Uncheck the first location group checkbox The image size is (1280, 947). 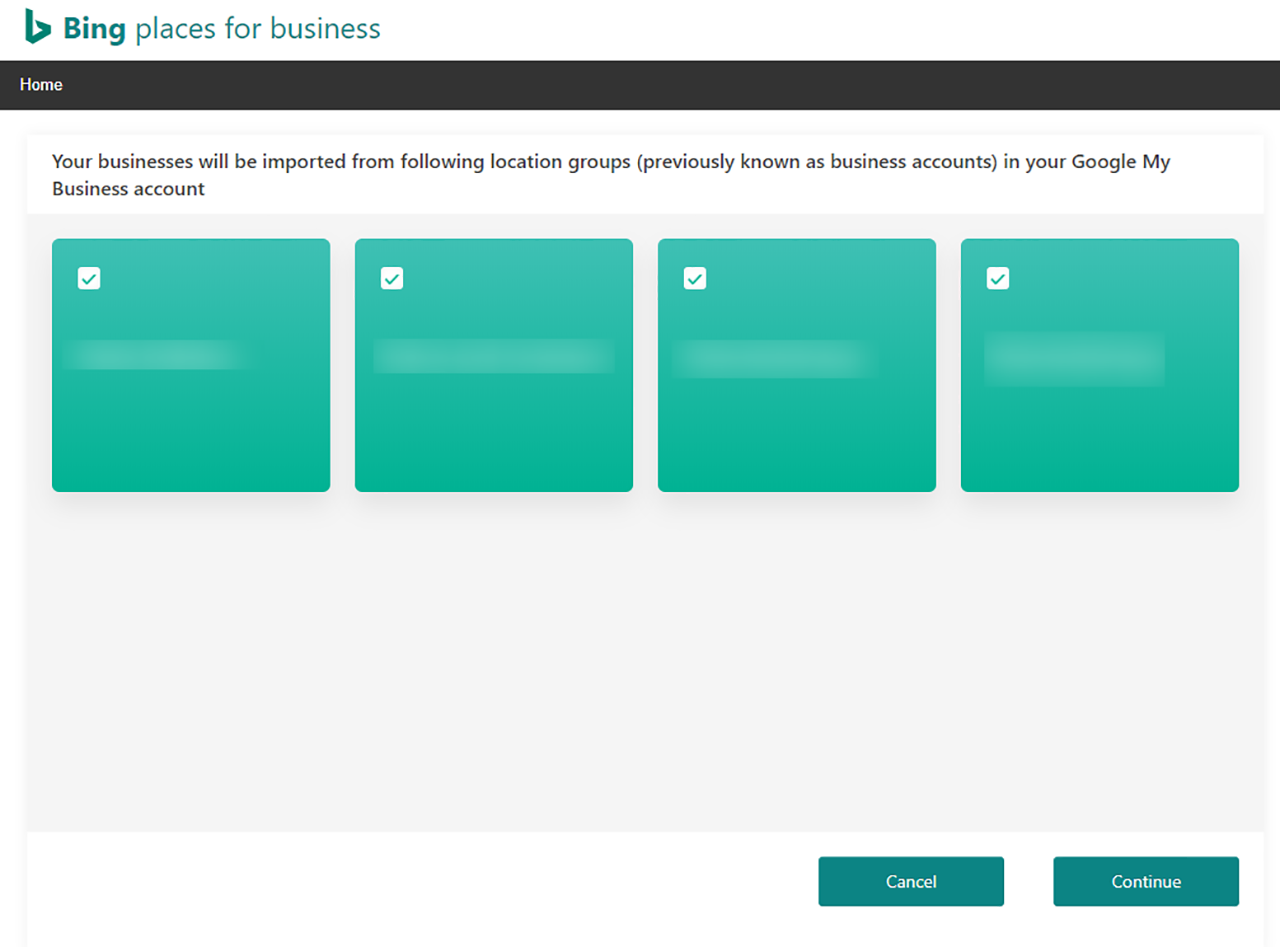pyautogui.click(x=89, y=278)
